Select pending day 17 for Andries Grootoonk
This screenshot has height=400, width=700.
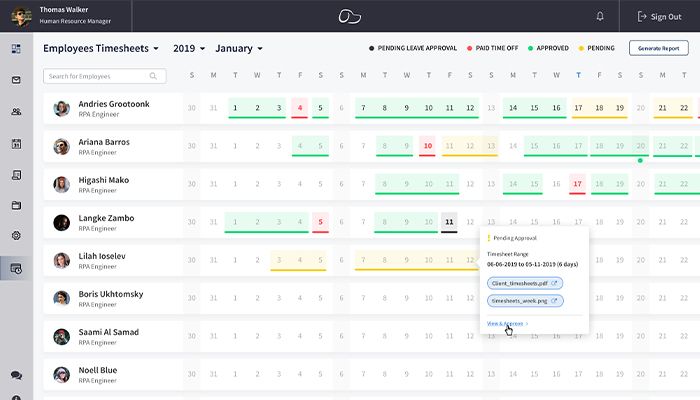(578, 108)
